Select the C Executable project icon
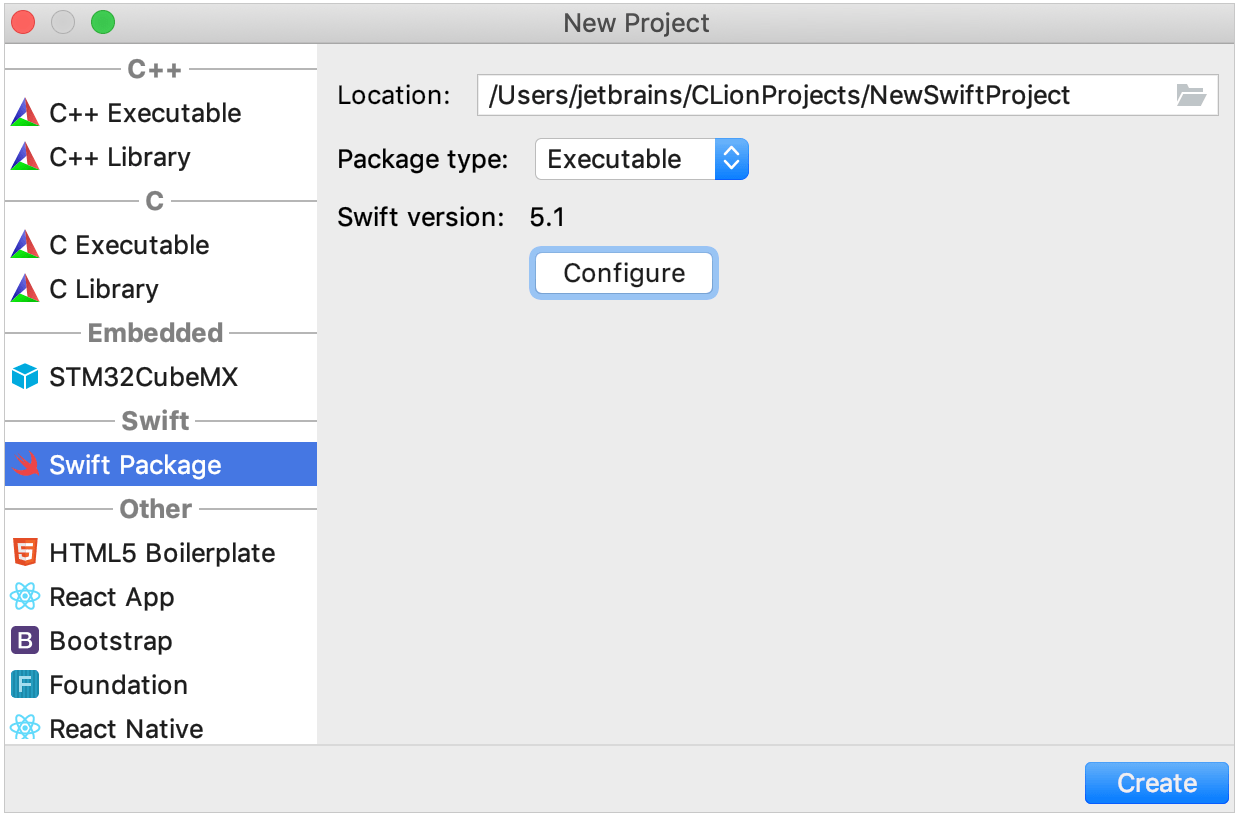This screenshot has height=822, width=1242. click(27, 245)
